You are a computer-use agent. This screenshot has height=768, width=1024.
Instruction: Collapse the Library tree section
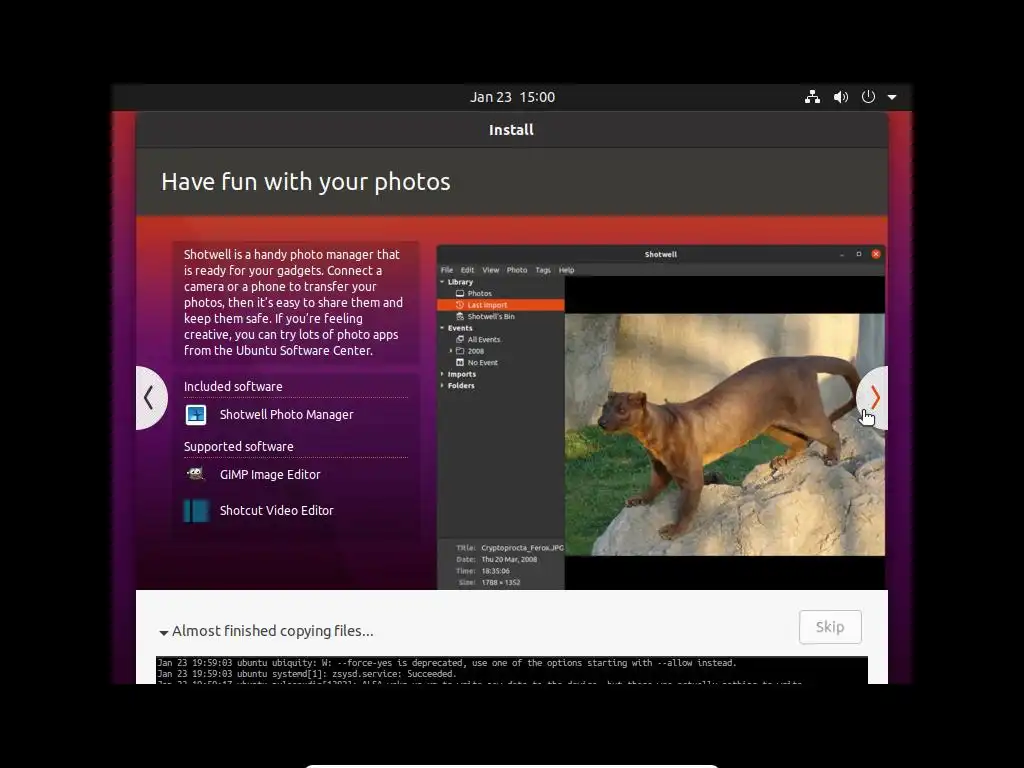442,282
